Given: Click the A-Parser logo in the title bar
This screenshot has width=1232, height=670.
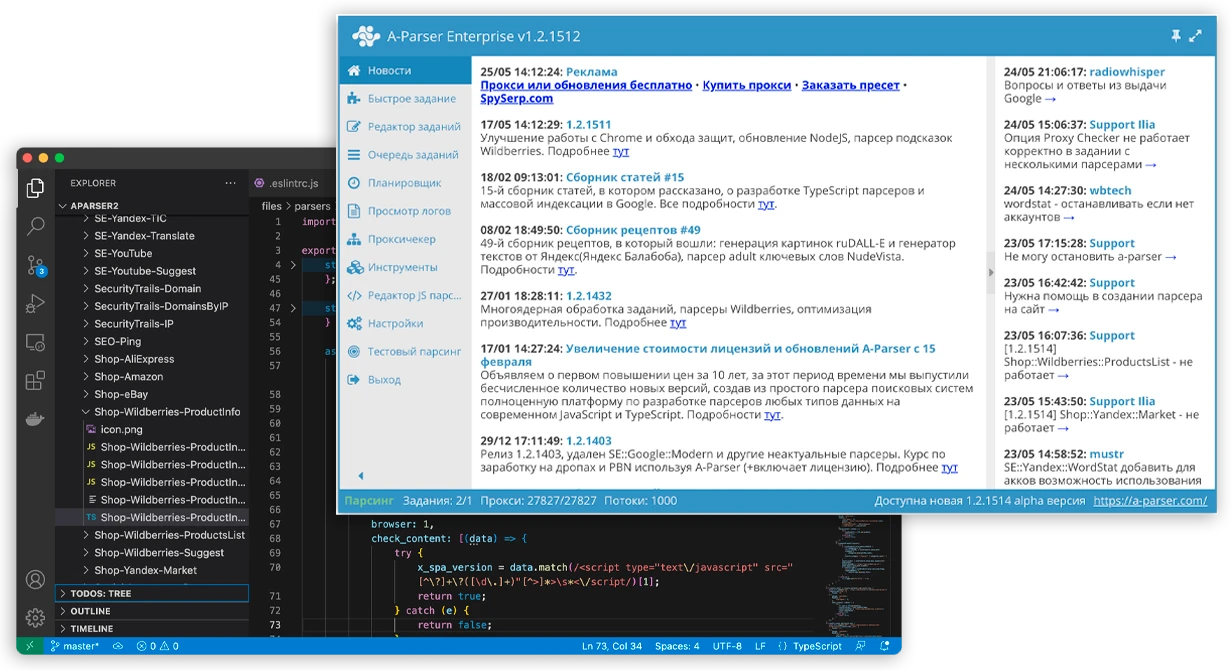Looking at the screenshot, I should click(366, 37).
